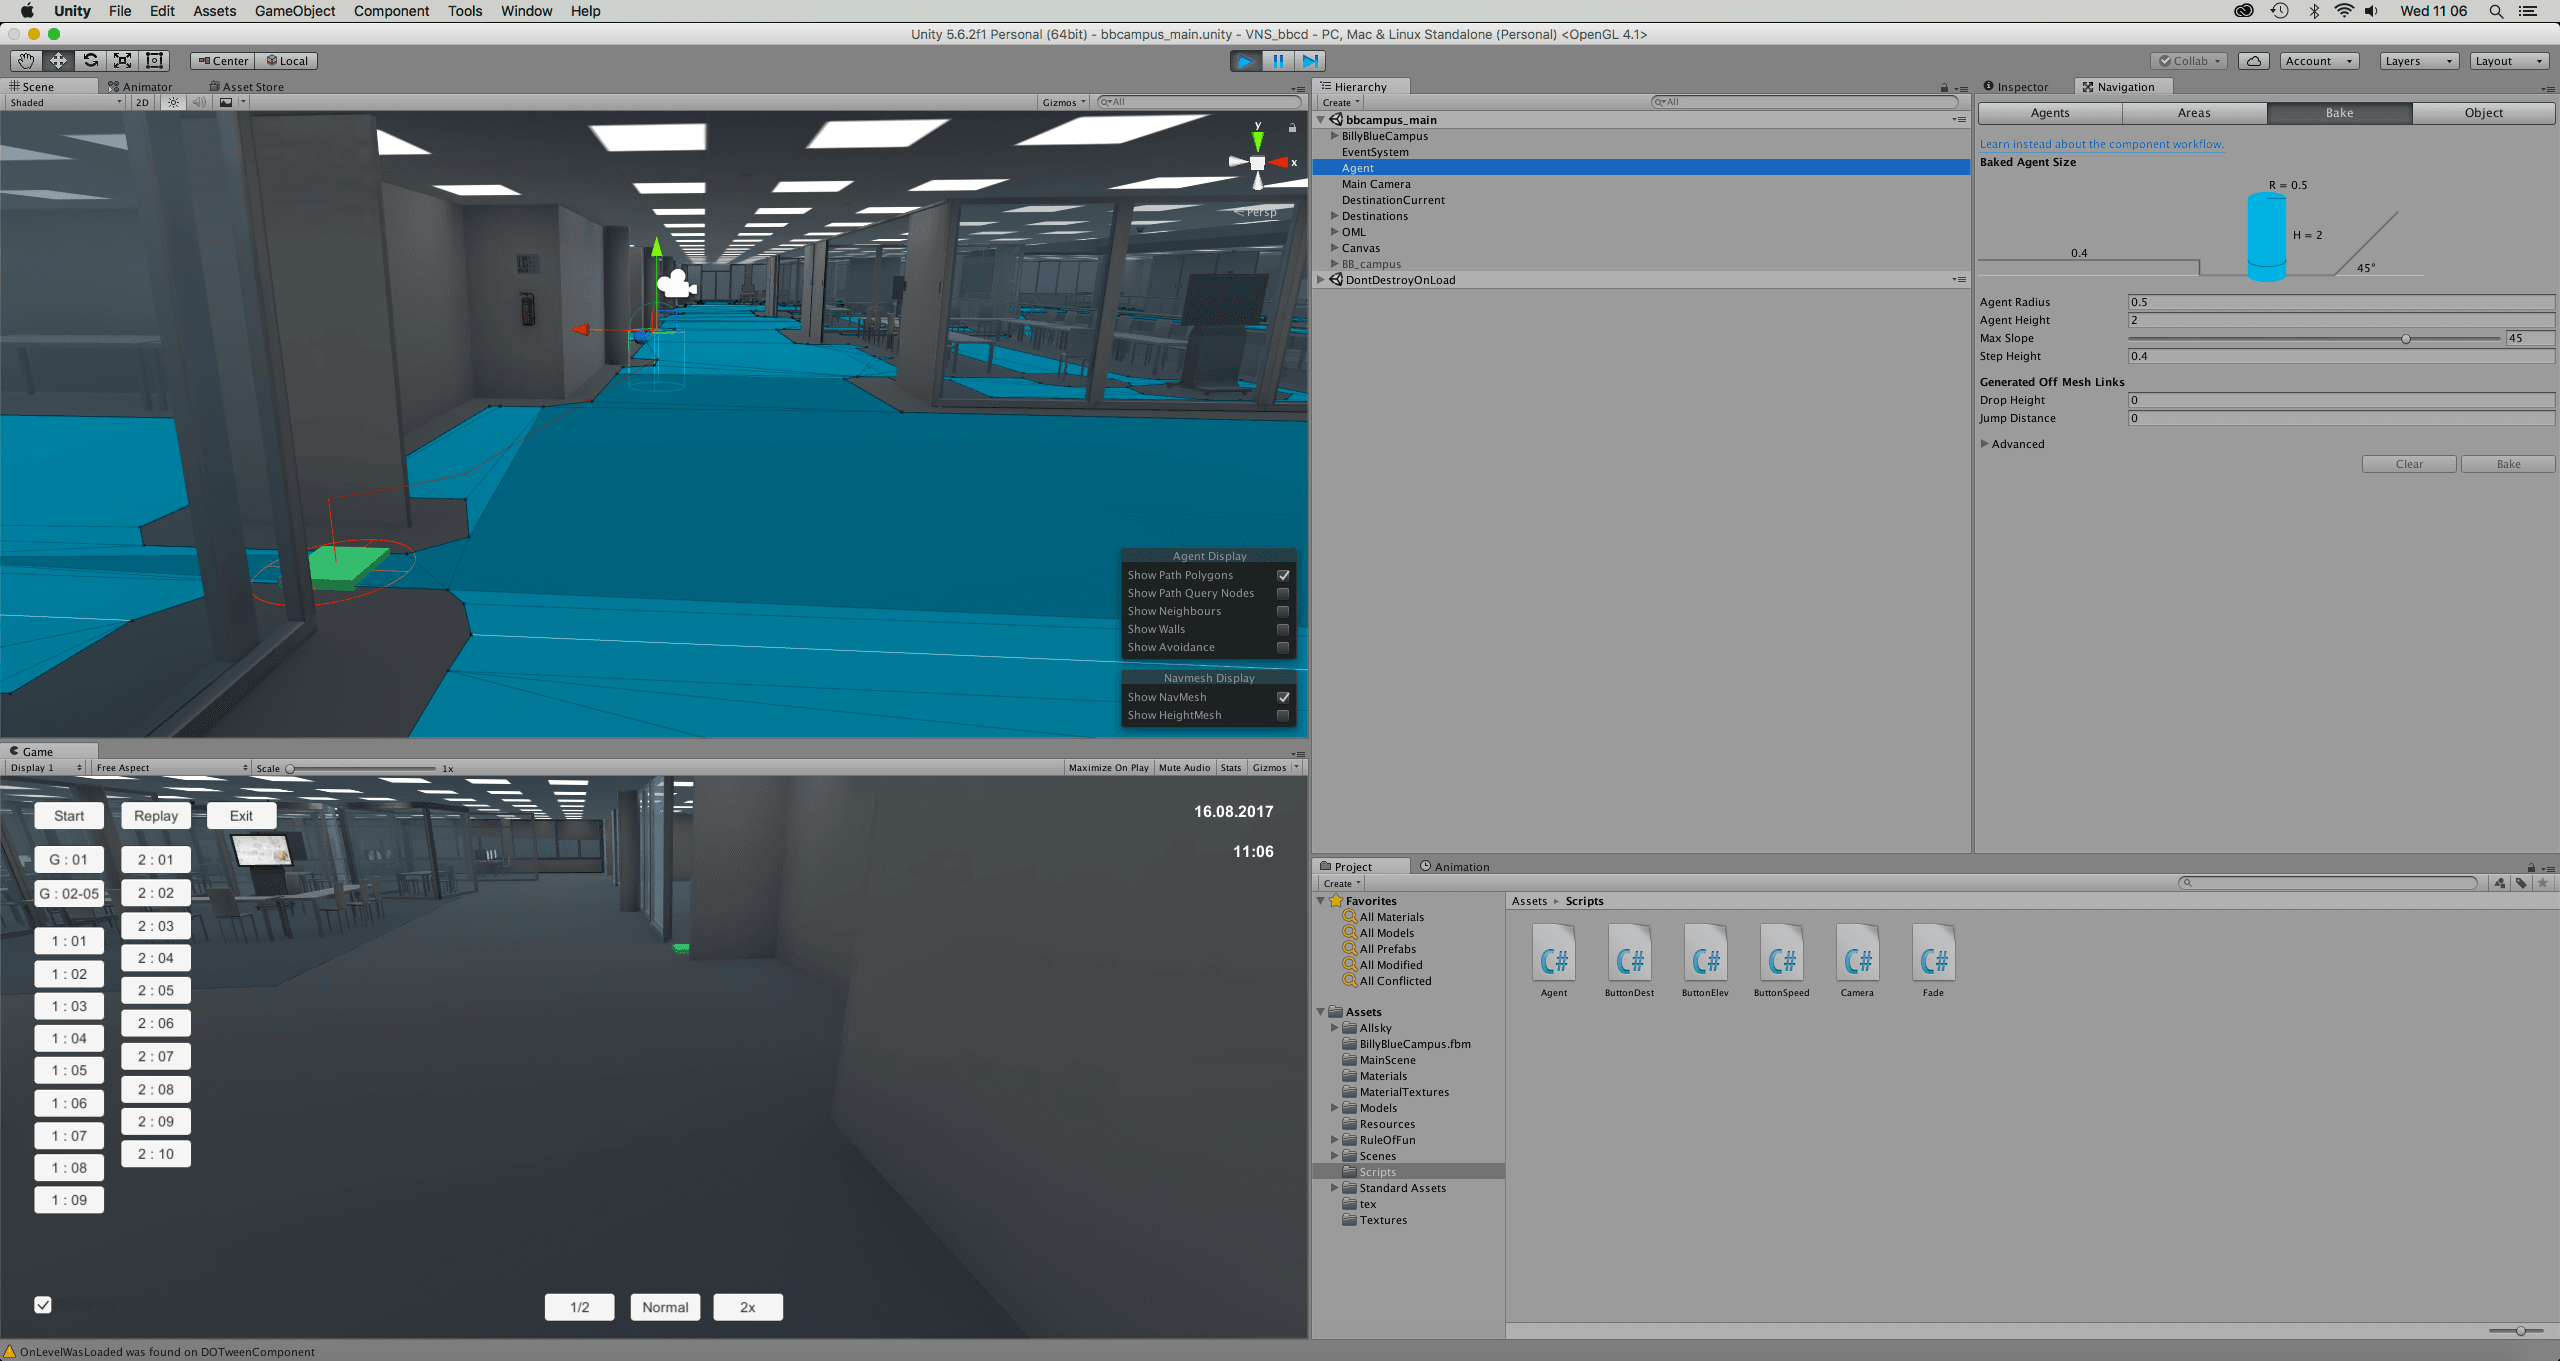Select the Move tool in the toolbar
Screen dimensions: 2560x1361
[x=57, y=61]
